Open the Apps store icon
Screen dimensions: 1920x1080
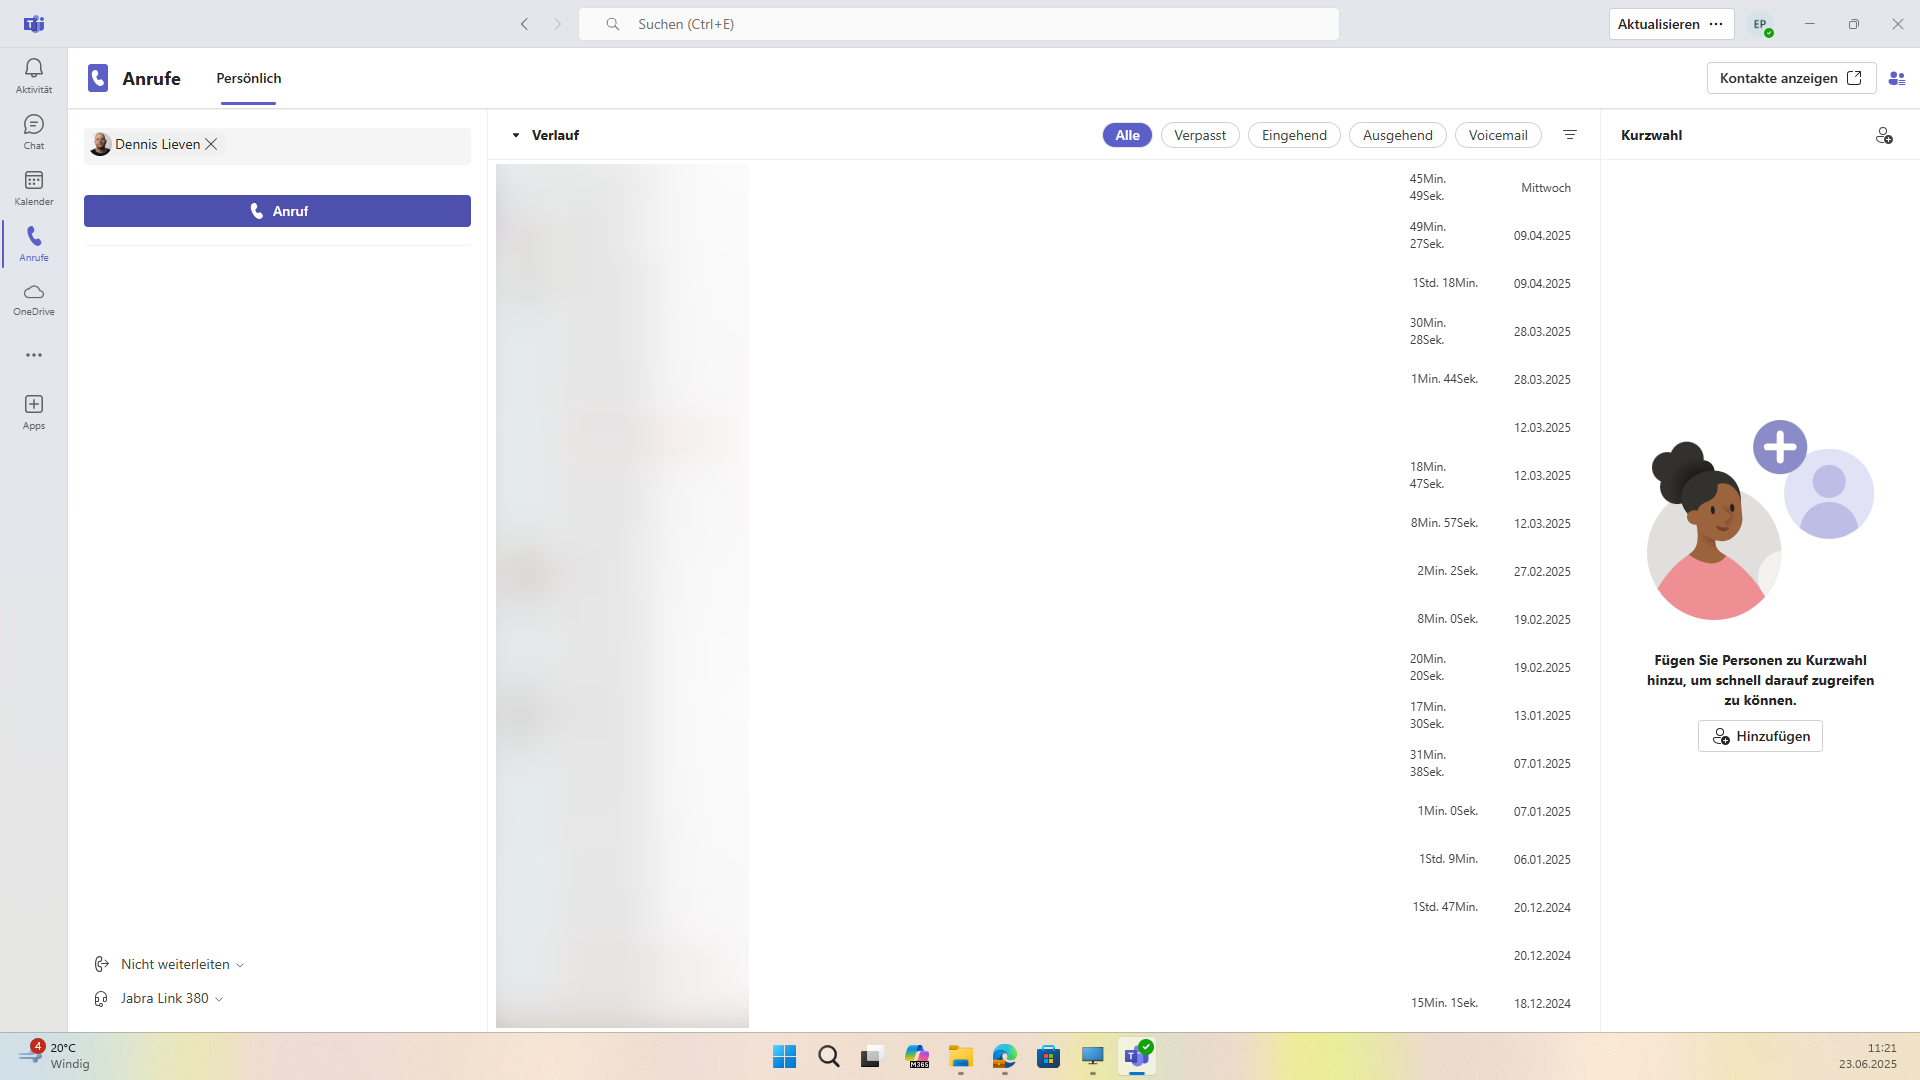click(34, 411)
